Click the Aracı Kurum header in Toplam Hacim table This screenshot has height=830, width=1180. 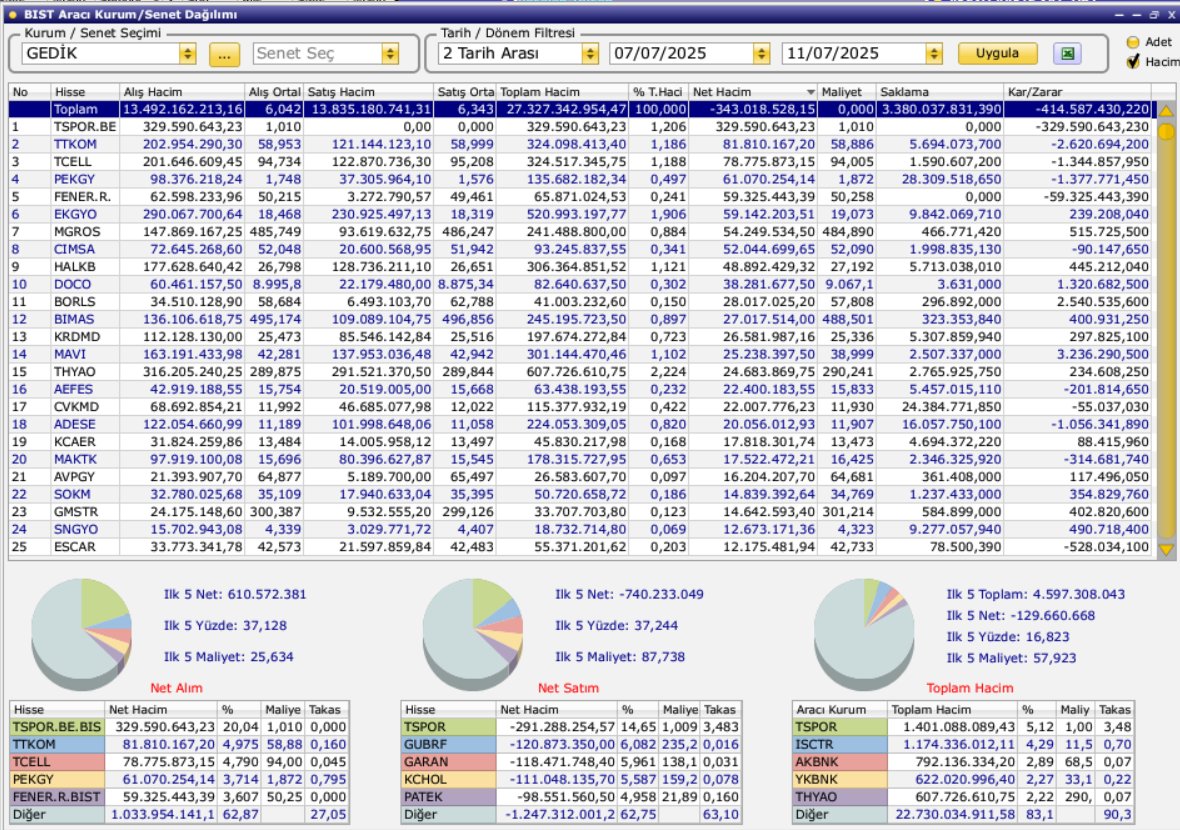pos(840,710)
